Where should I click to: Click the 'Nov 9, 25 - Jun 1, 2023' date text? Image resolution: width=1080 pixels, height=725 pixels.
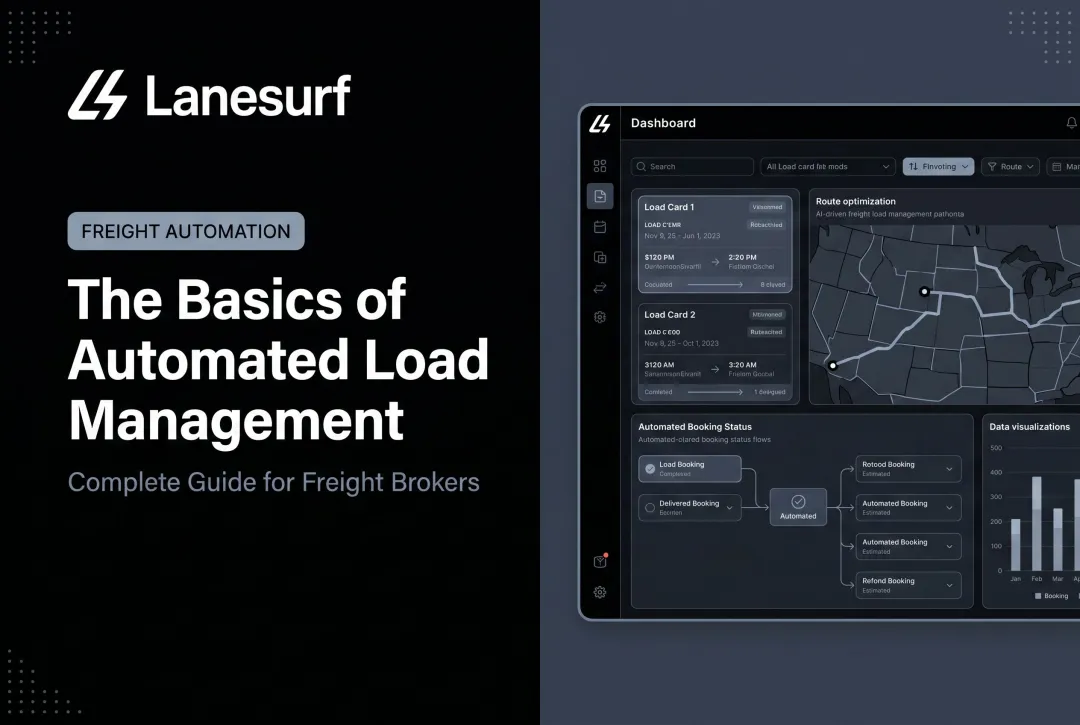click(682, 236)
